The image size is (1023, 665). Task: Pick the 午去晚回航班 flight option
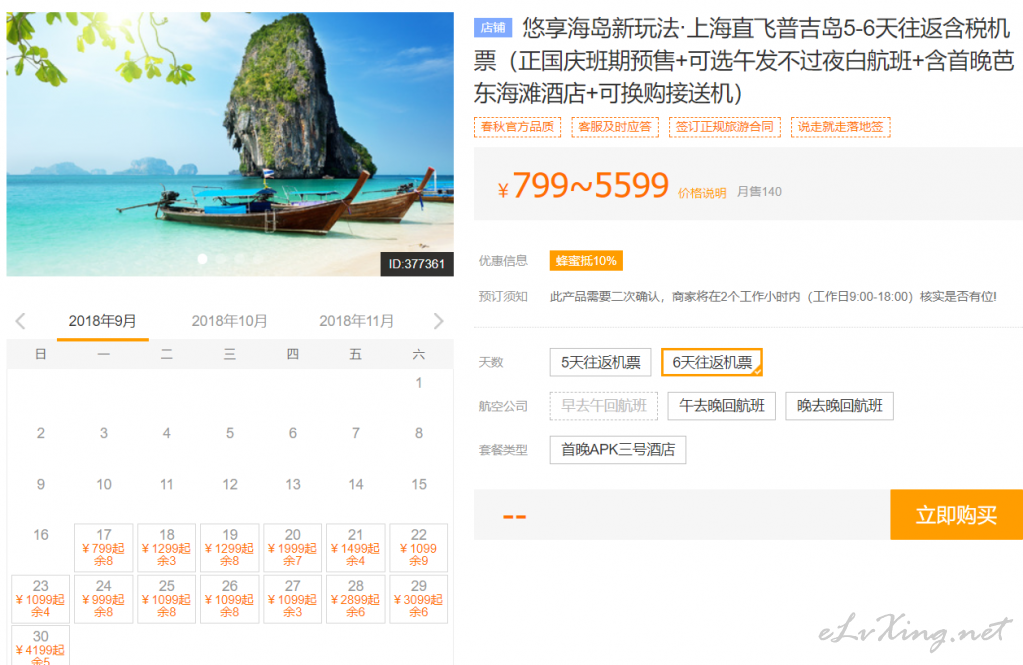722,406
